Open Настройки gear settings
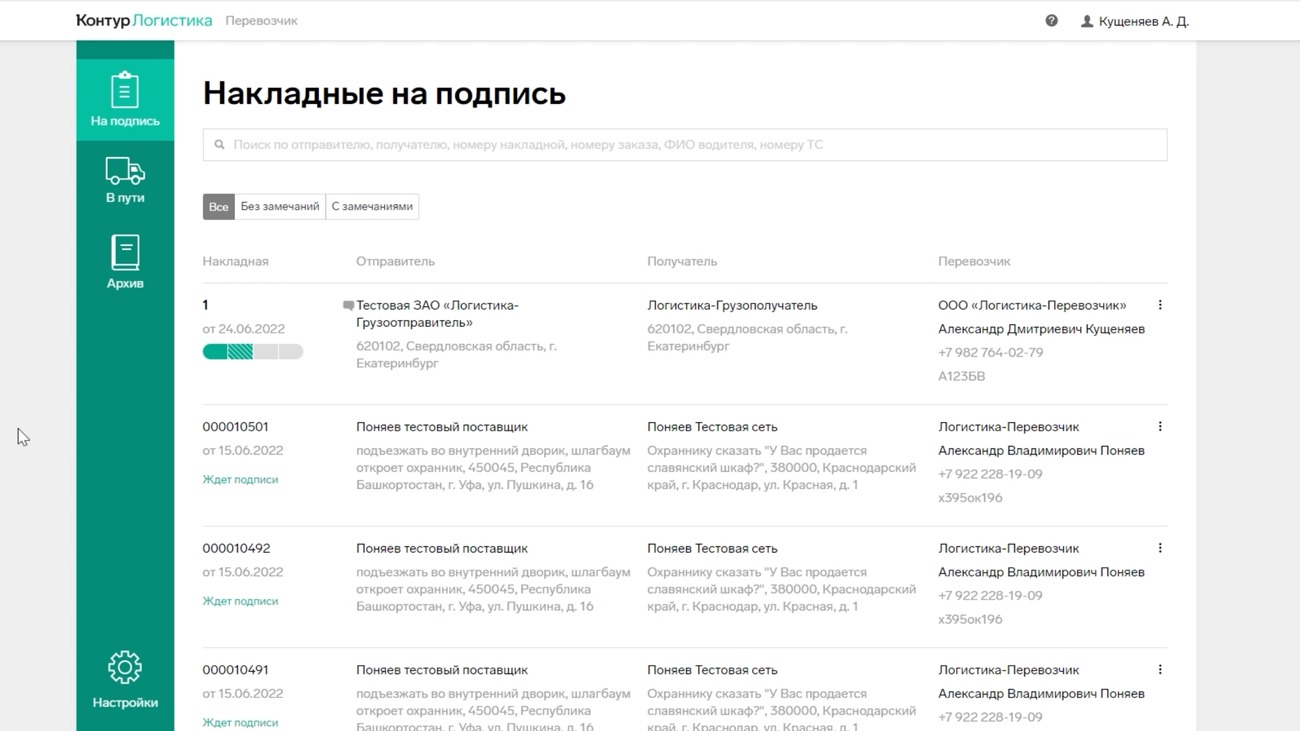1300x731 pixels. 125,680
